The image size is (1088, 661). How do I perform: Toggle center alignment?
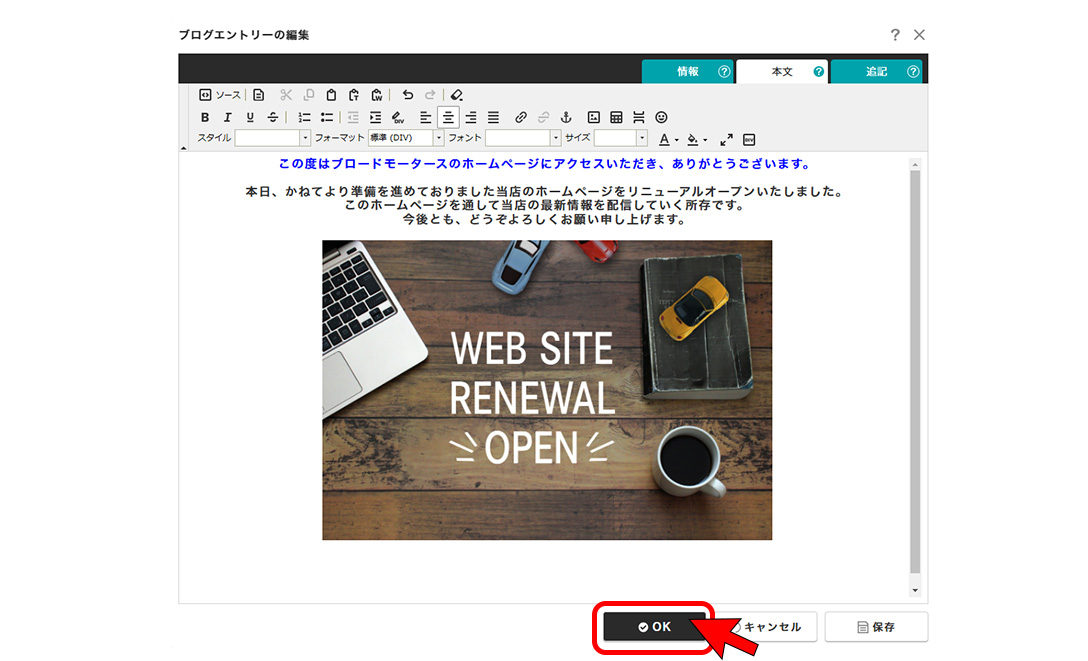point(449,118)
